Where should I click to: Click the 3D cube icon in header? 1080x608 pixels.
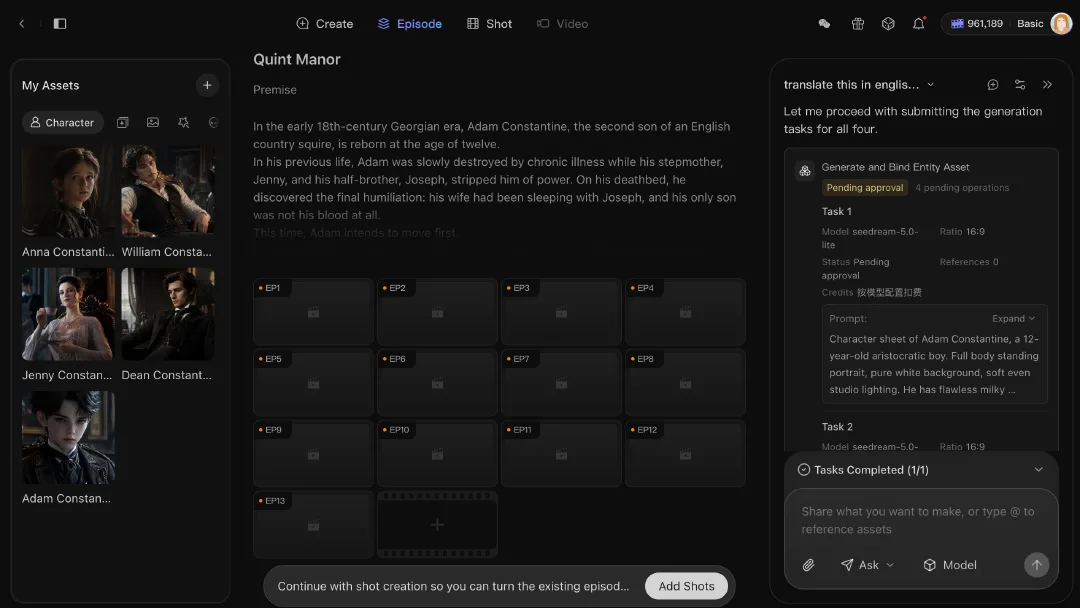pos(888,23)
